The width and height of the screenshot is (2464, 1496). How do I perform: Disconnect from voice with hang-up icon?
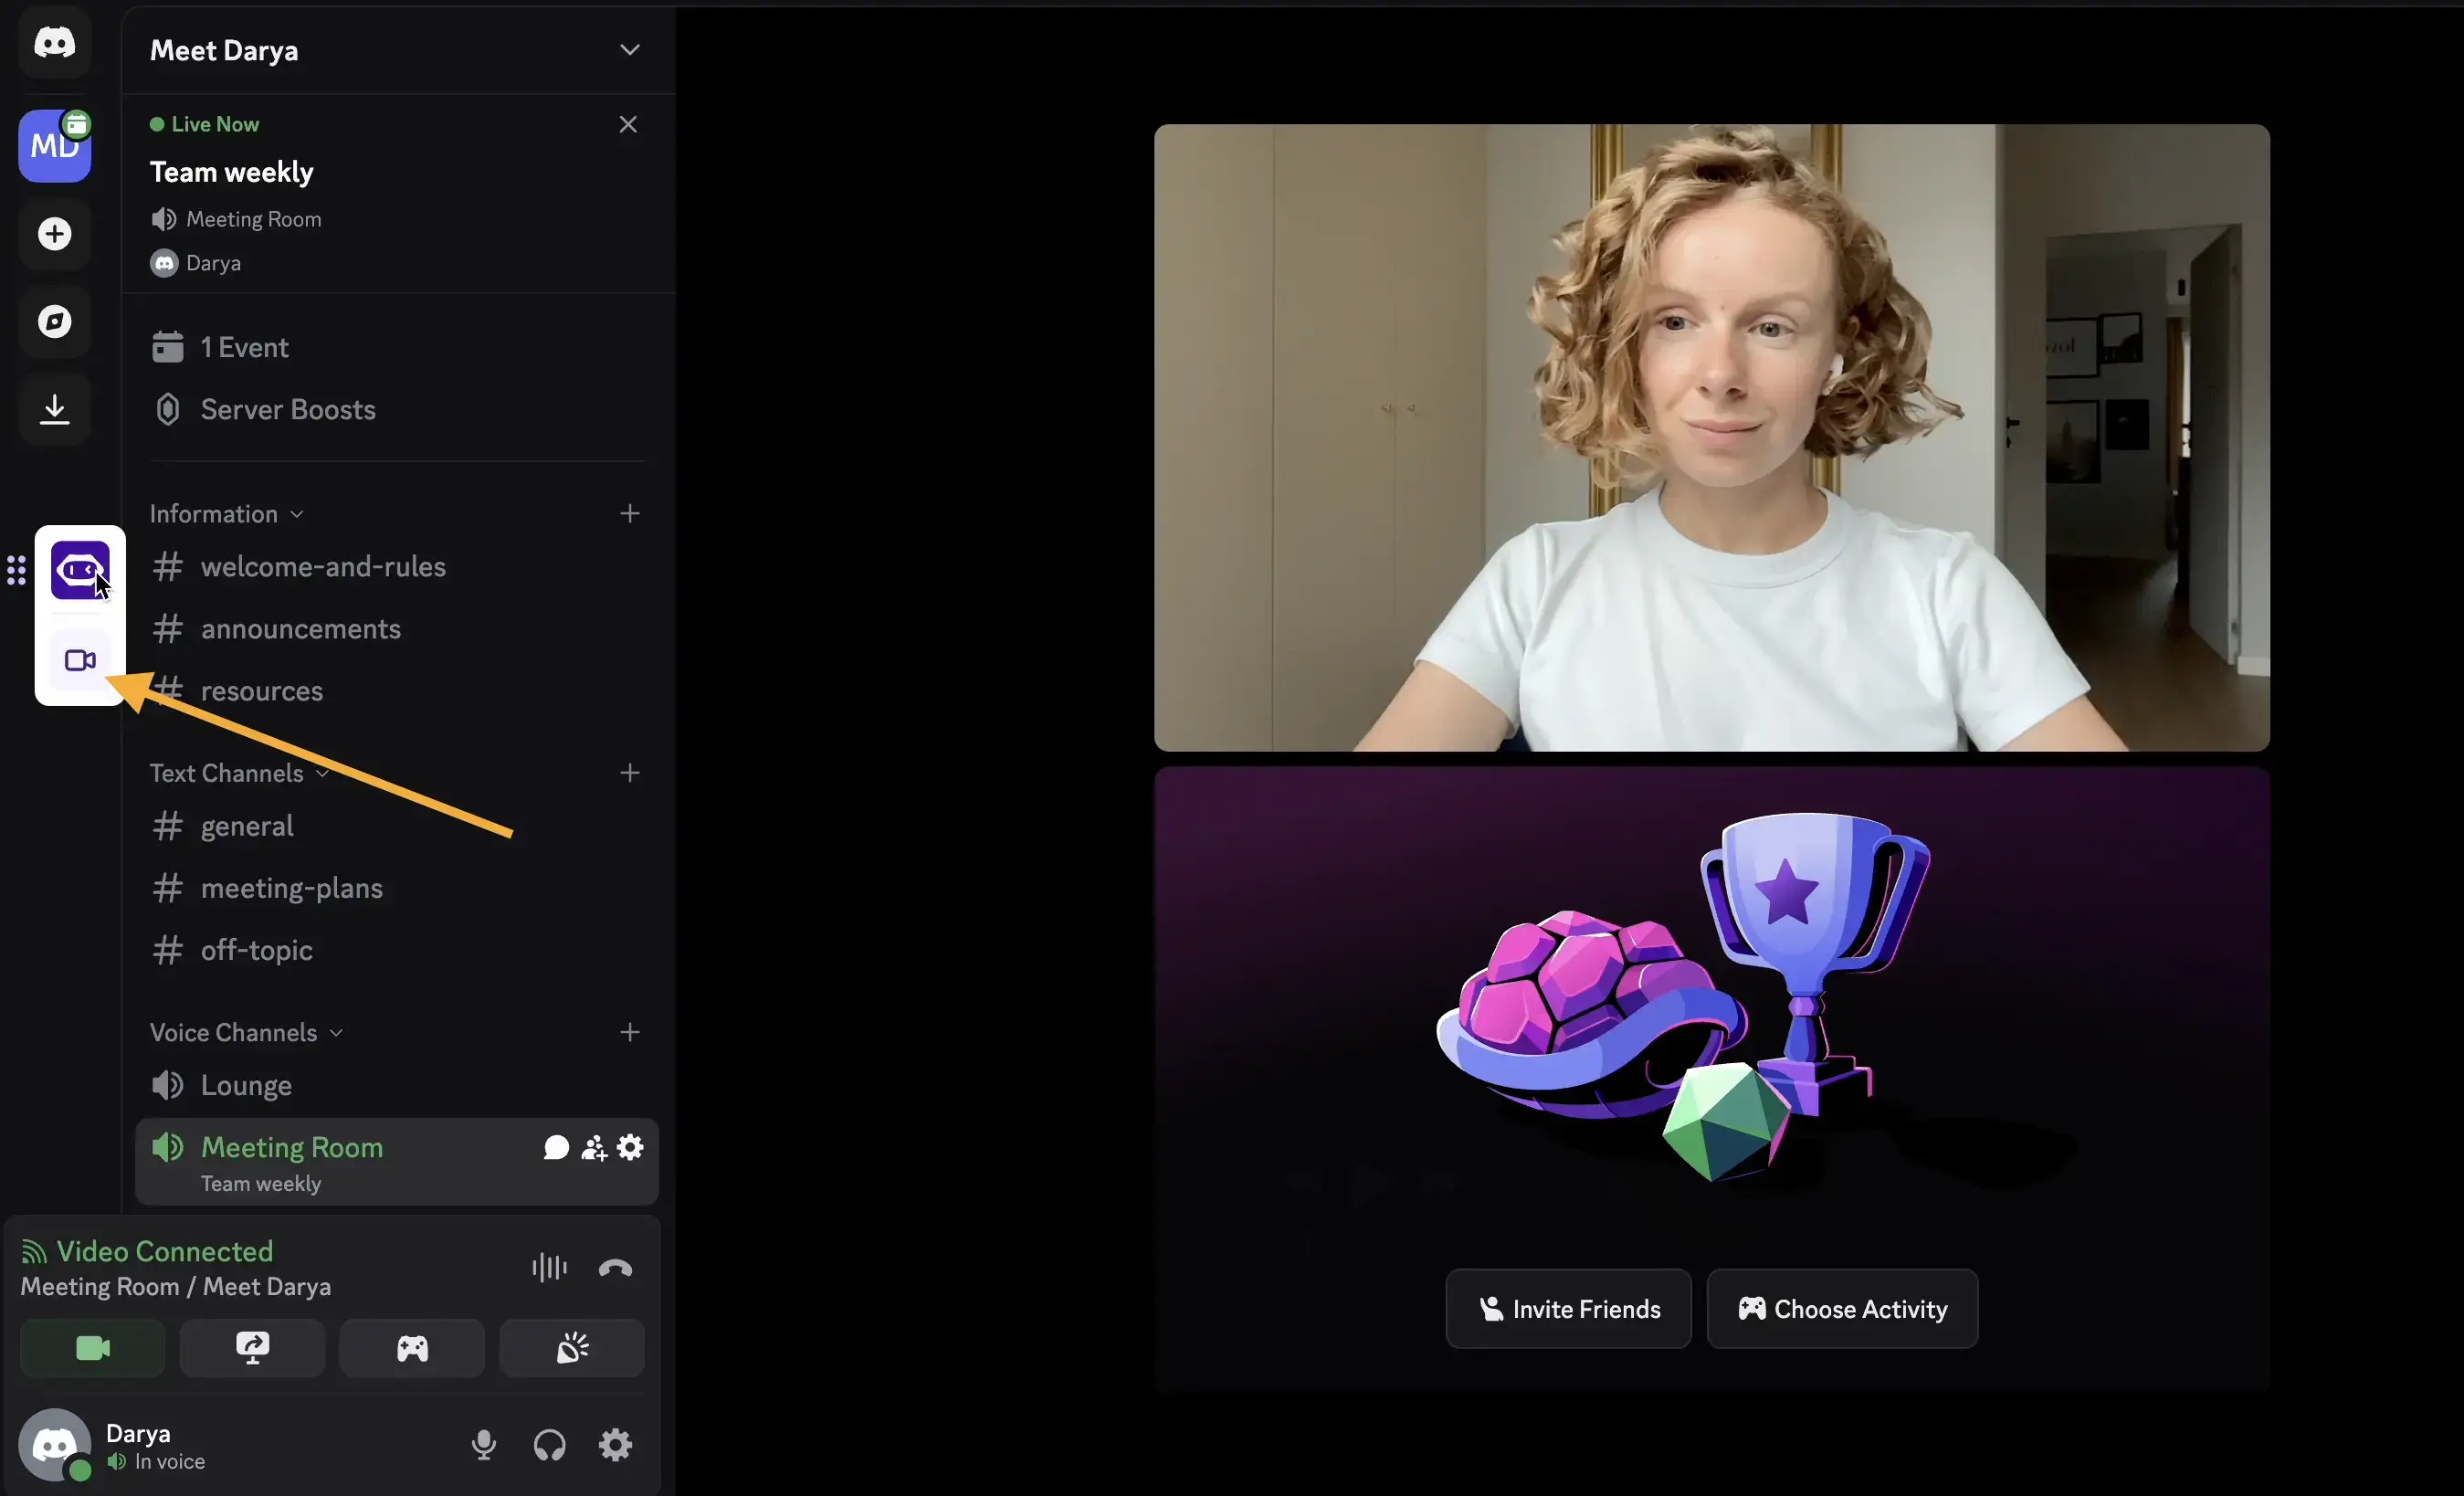tap(615, 1268)
